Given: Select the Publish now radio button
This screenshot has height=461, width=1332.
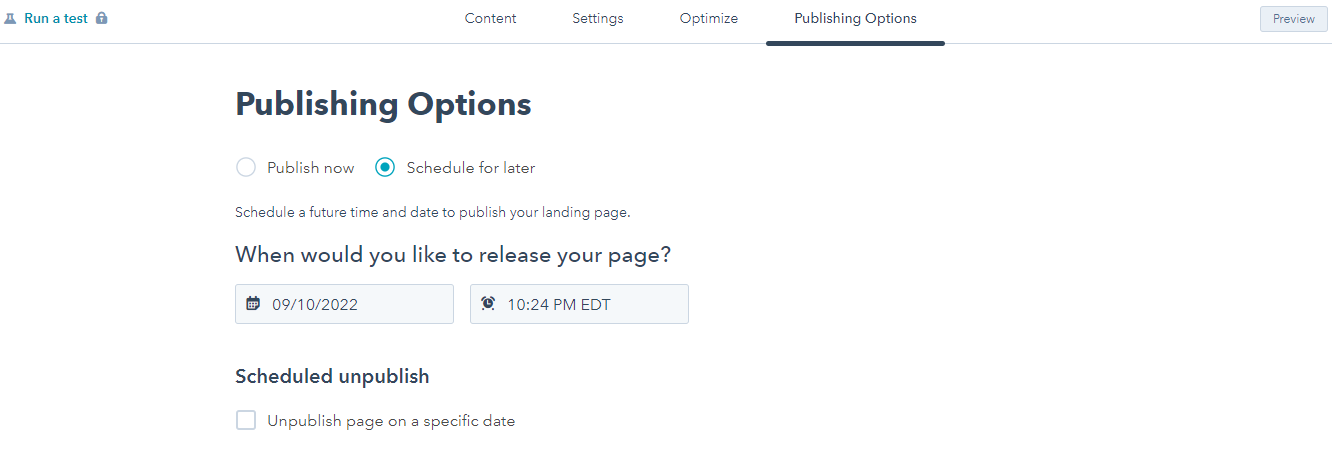Looking at the screenshot, I should 245,168.
